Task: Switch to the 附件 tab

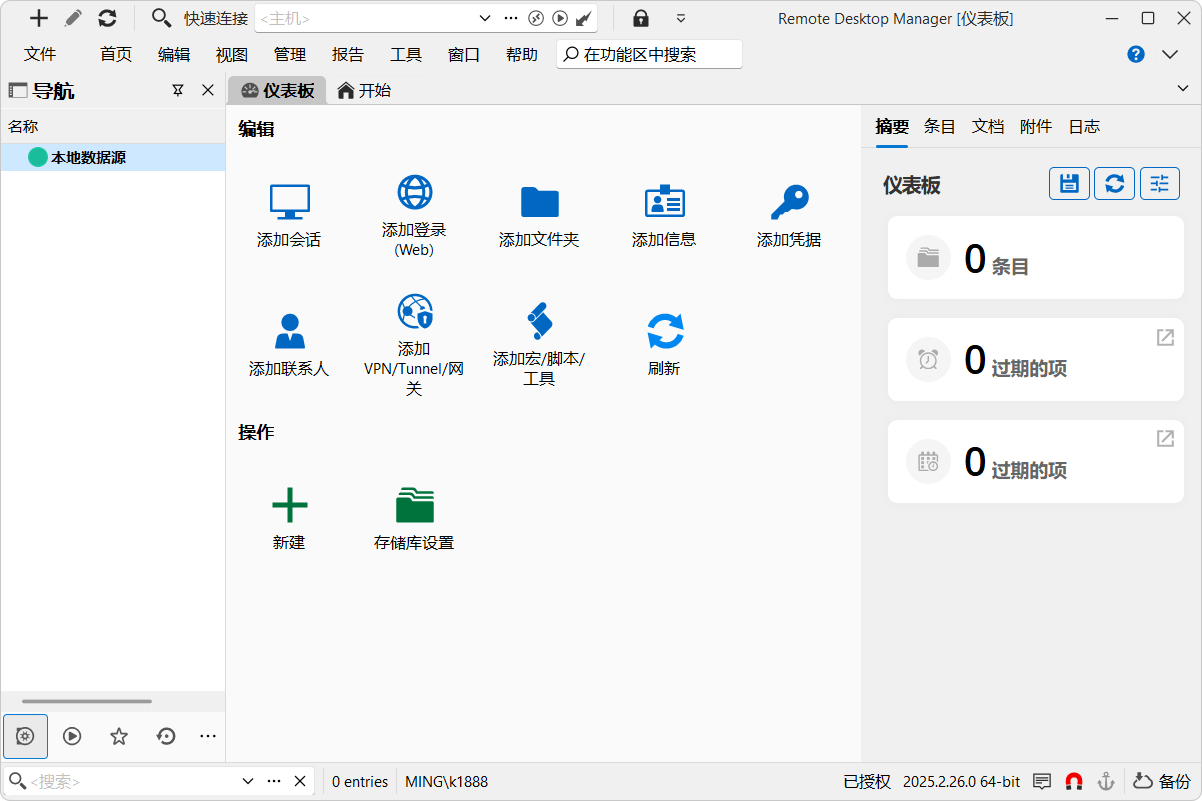Action: (1036, 126)
